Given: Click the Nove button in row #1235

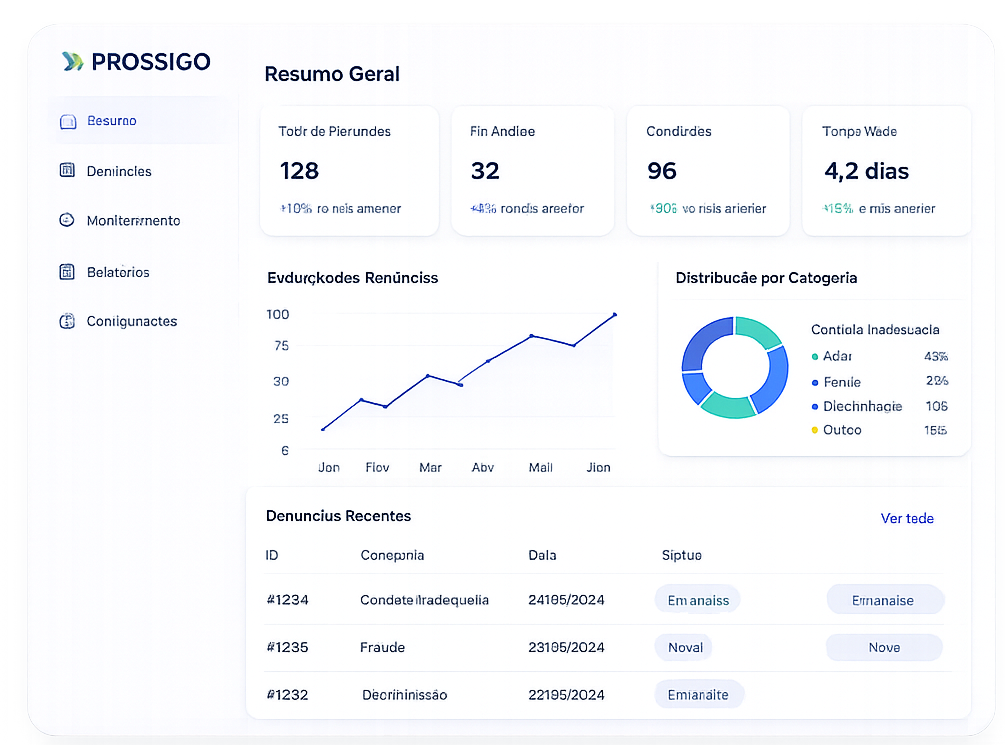Looking at the screenshot, I should (x=885, y=648).
